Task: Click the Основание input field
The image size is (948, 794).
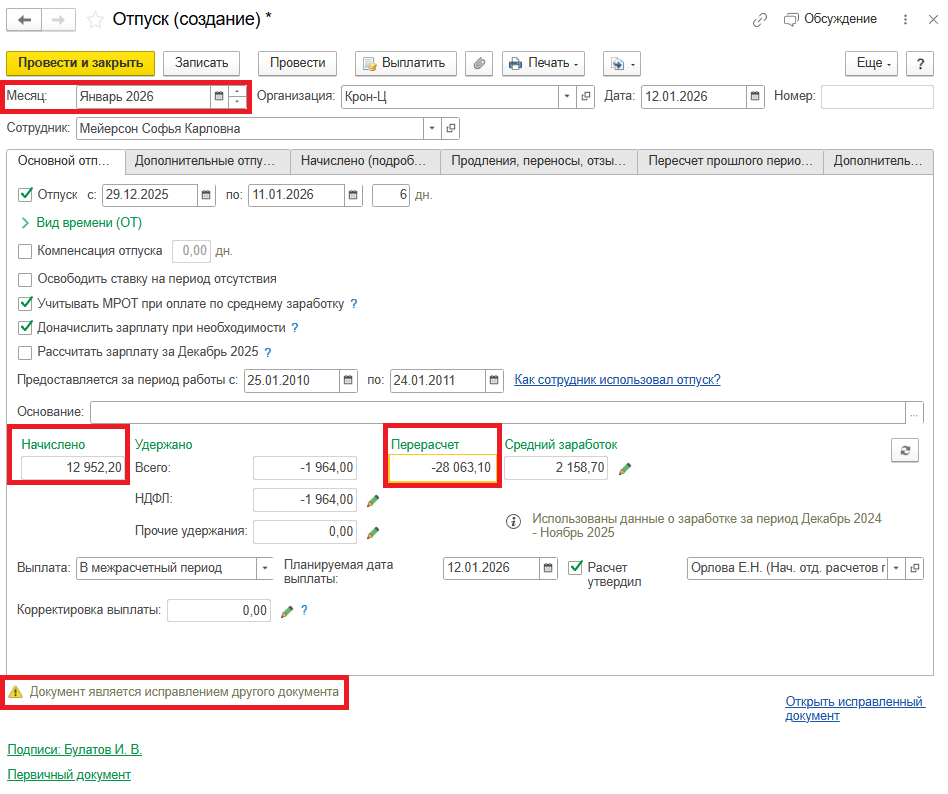Action: click(x=497, y=412)
